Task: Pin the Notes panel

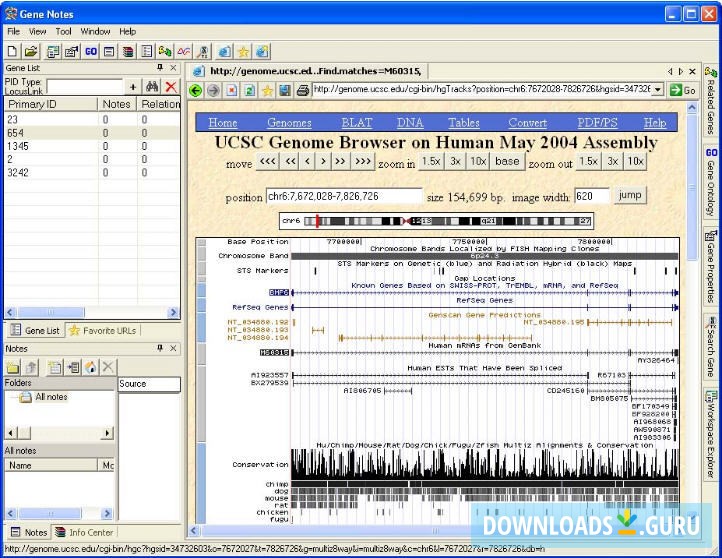Action: 160,348
